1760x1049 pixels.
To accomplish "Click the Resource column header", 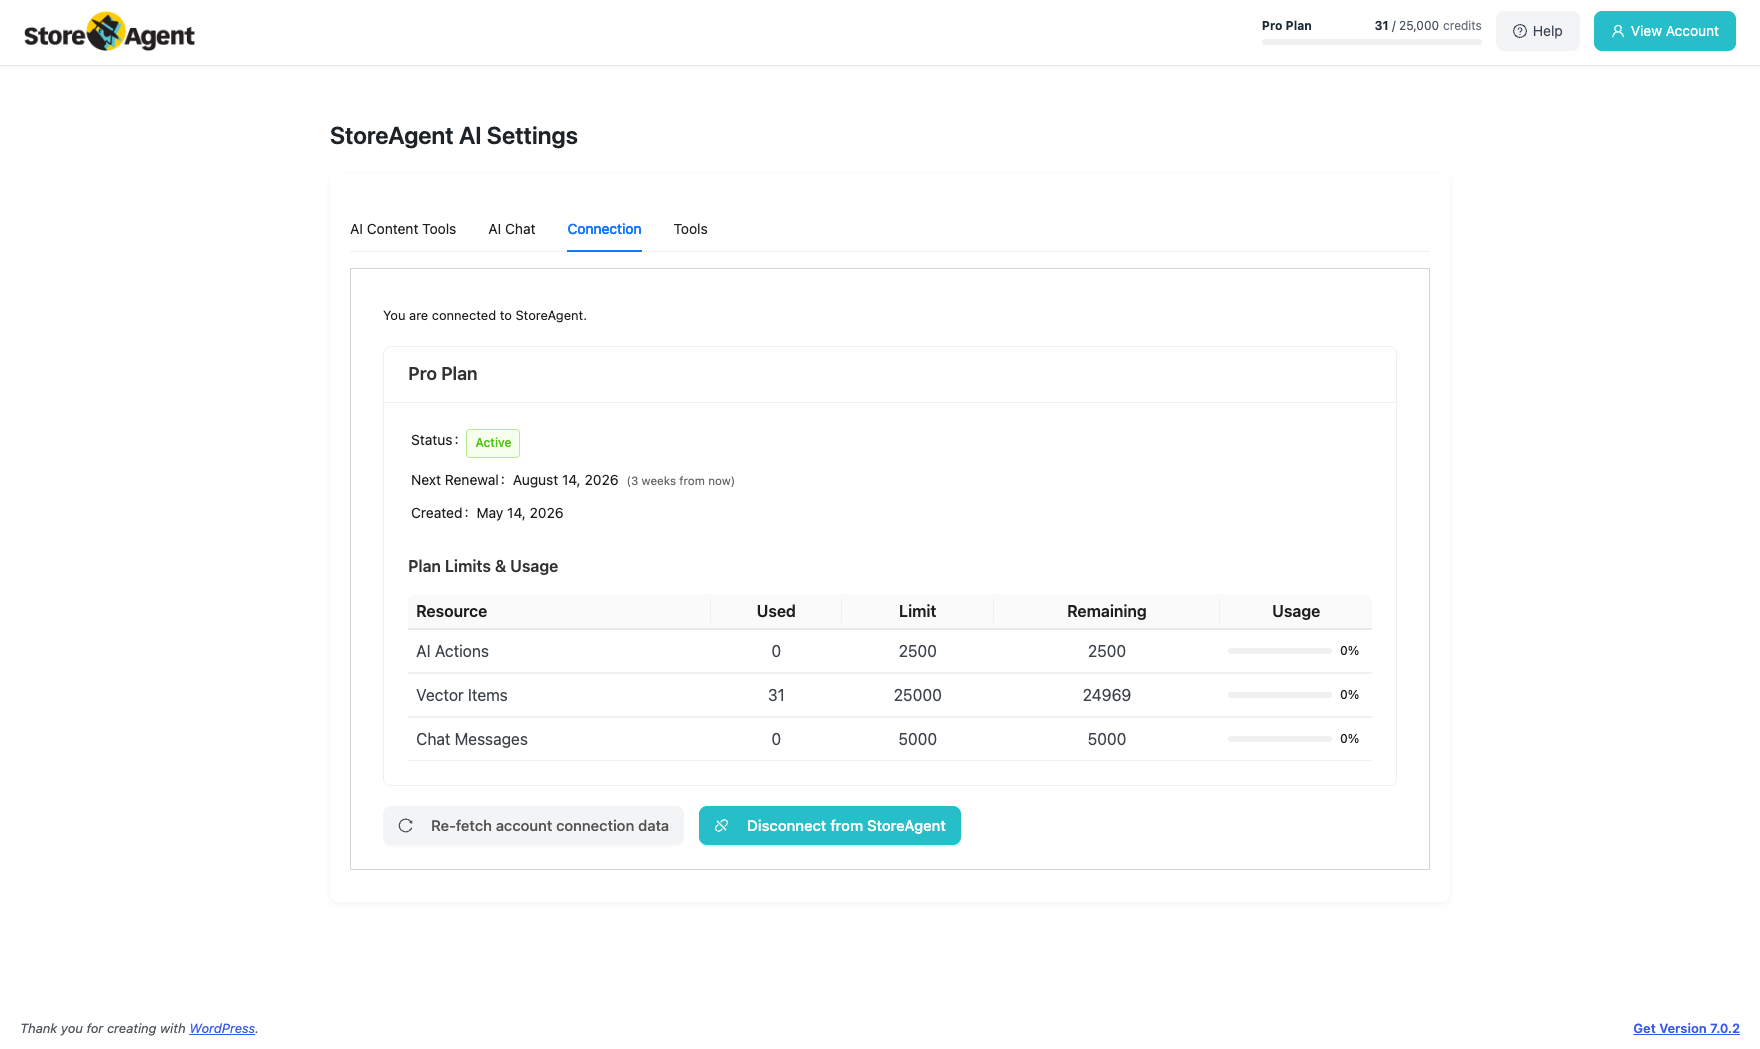I will [452, 611].
